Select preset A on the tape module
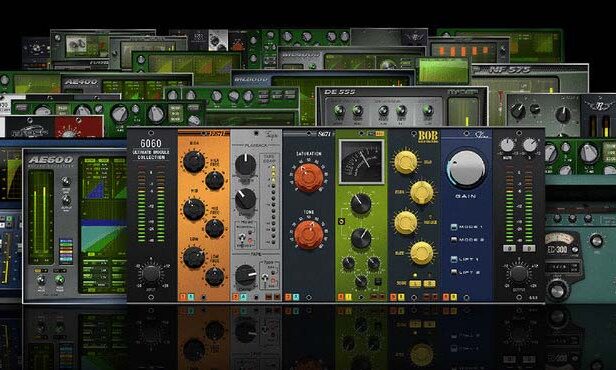Screen dimensions: 616x370 click(235, 297)
